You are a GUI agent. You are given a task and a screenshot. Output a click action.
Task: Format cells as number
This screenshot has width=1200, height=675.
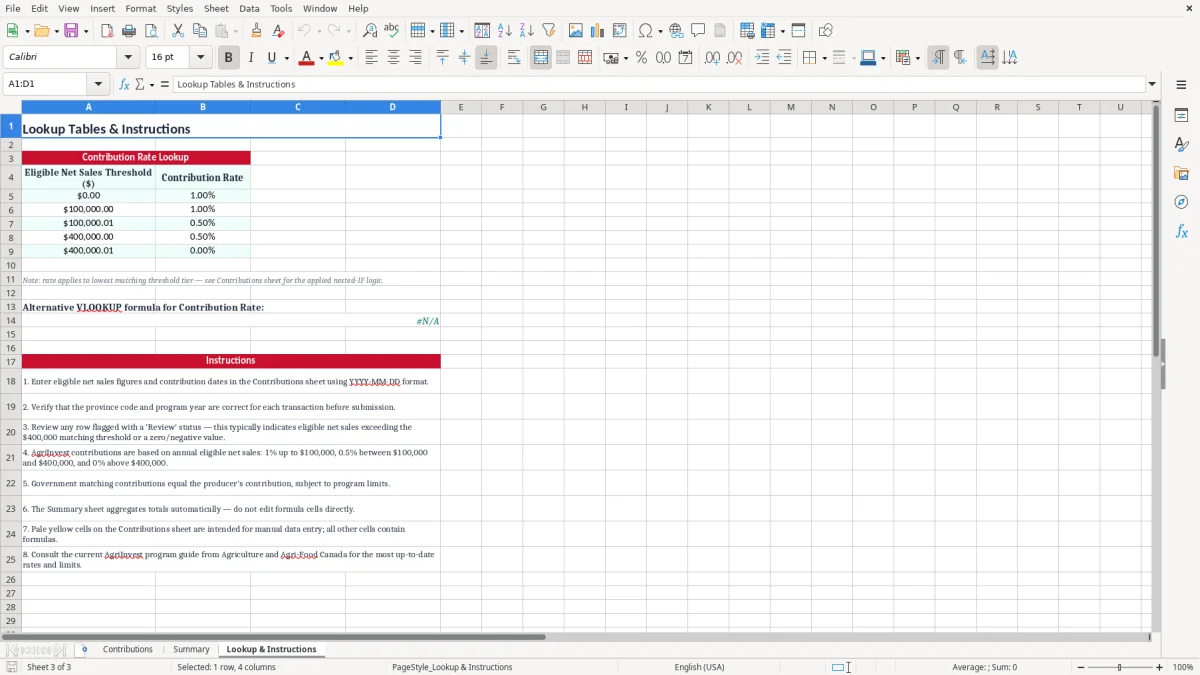coord(663,58)
